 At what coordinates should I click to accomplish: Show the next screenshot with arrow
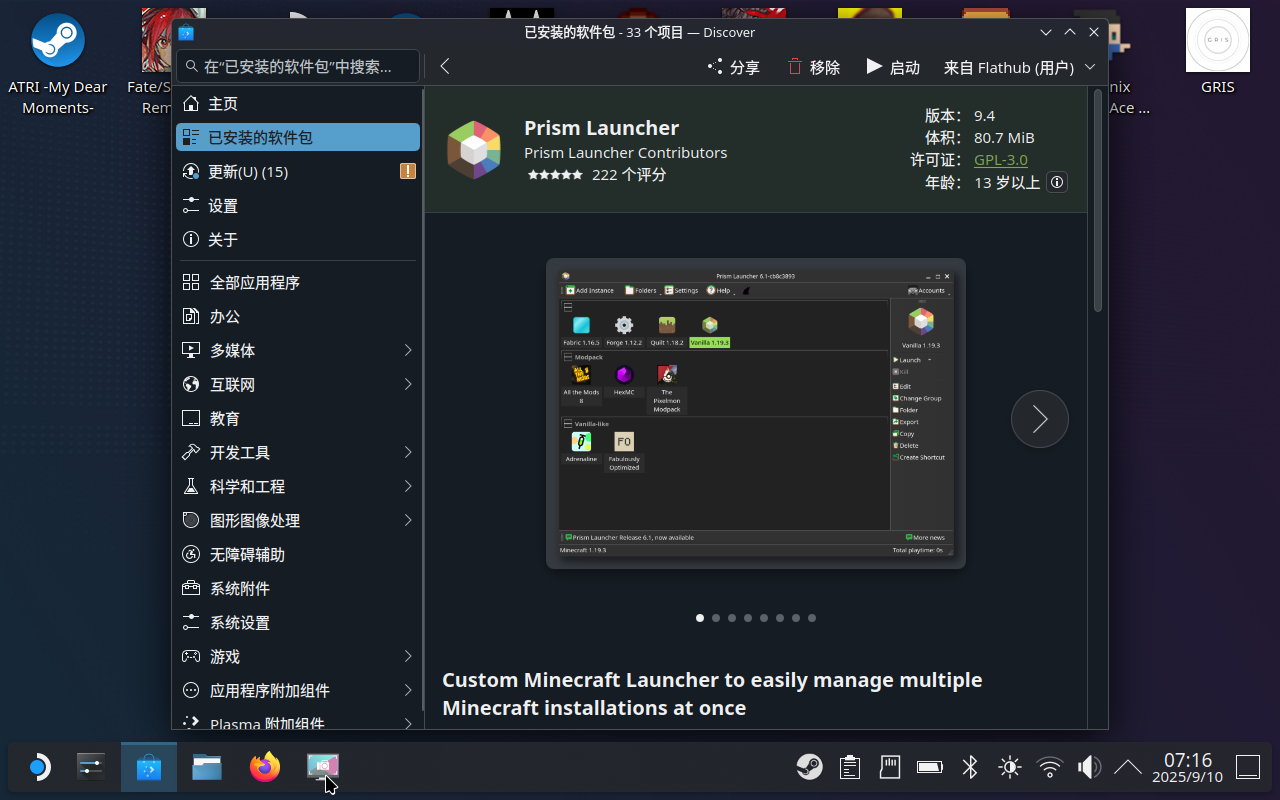(x=1040, y=419)
